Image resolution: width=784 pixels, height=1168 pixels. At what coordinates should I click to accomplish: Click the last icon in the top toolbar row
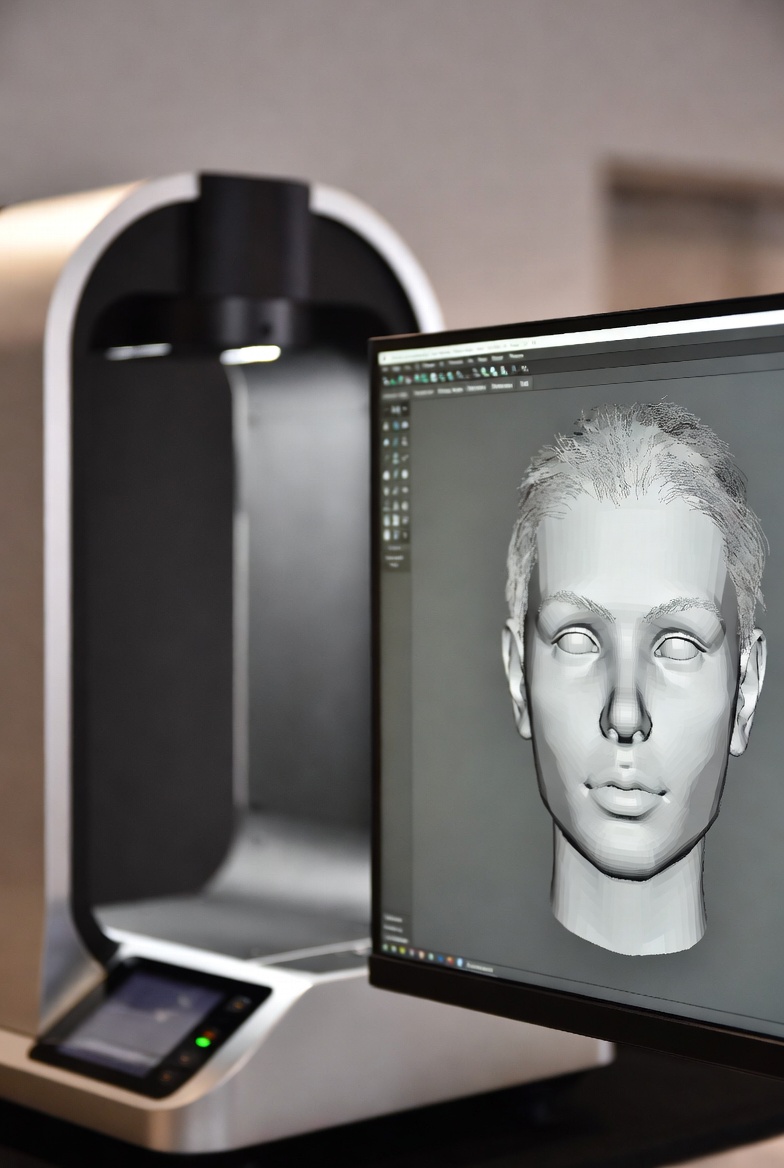click(x=526, y=370)
